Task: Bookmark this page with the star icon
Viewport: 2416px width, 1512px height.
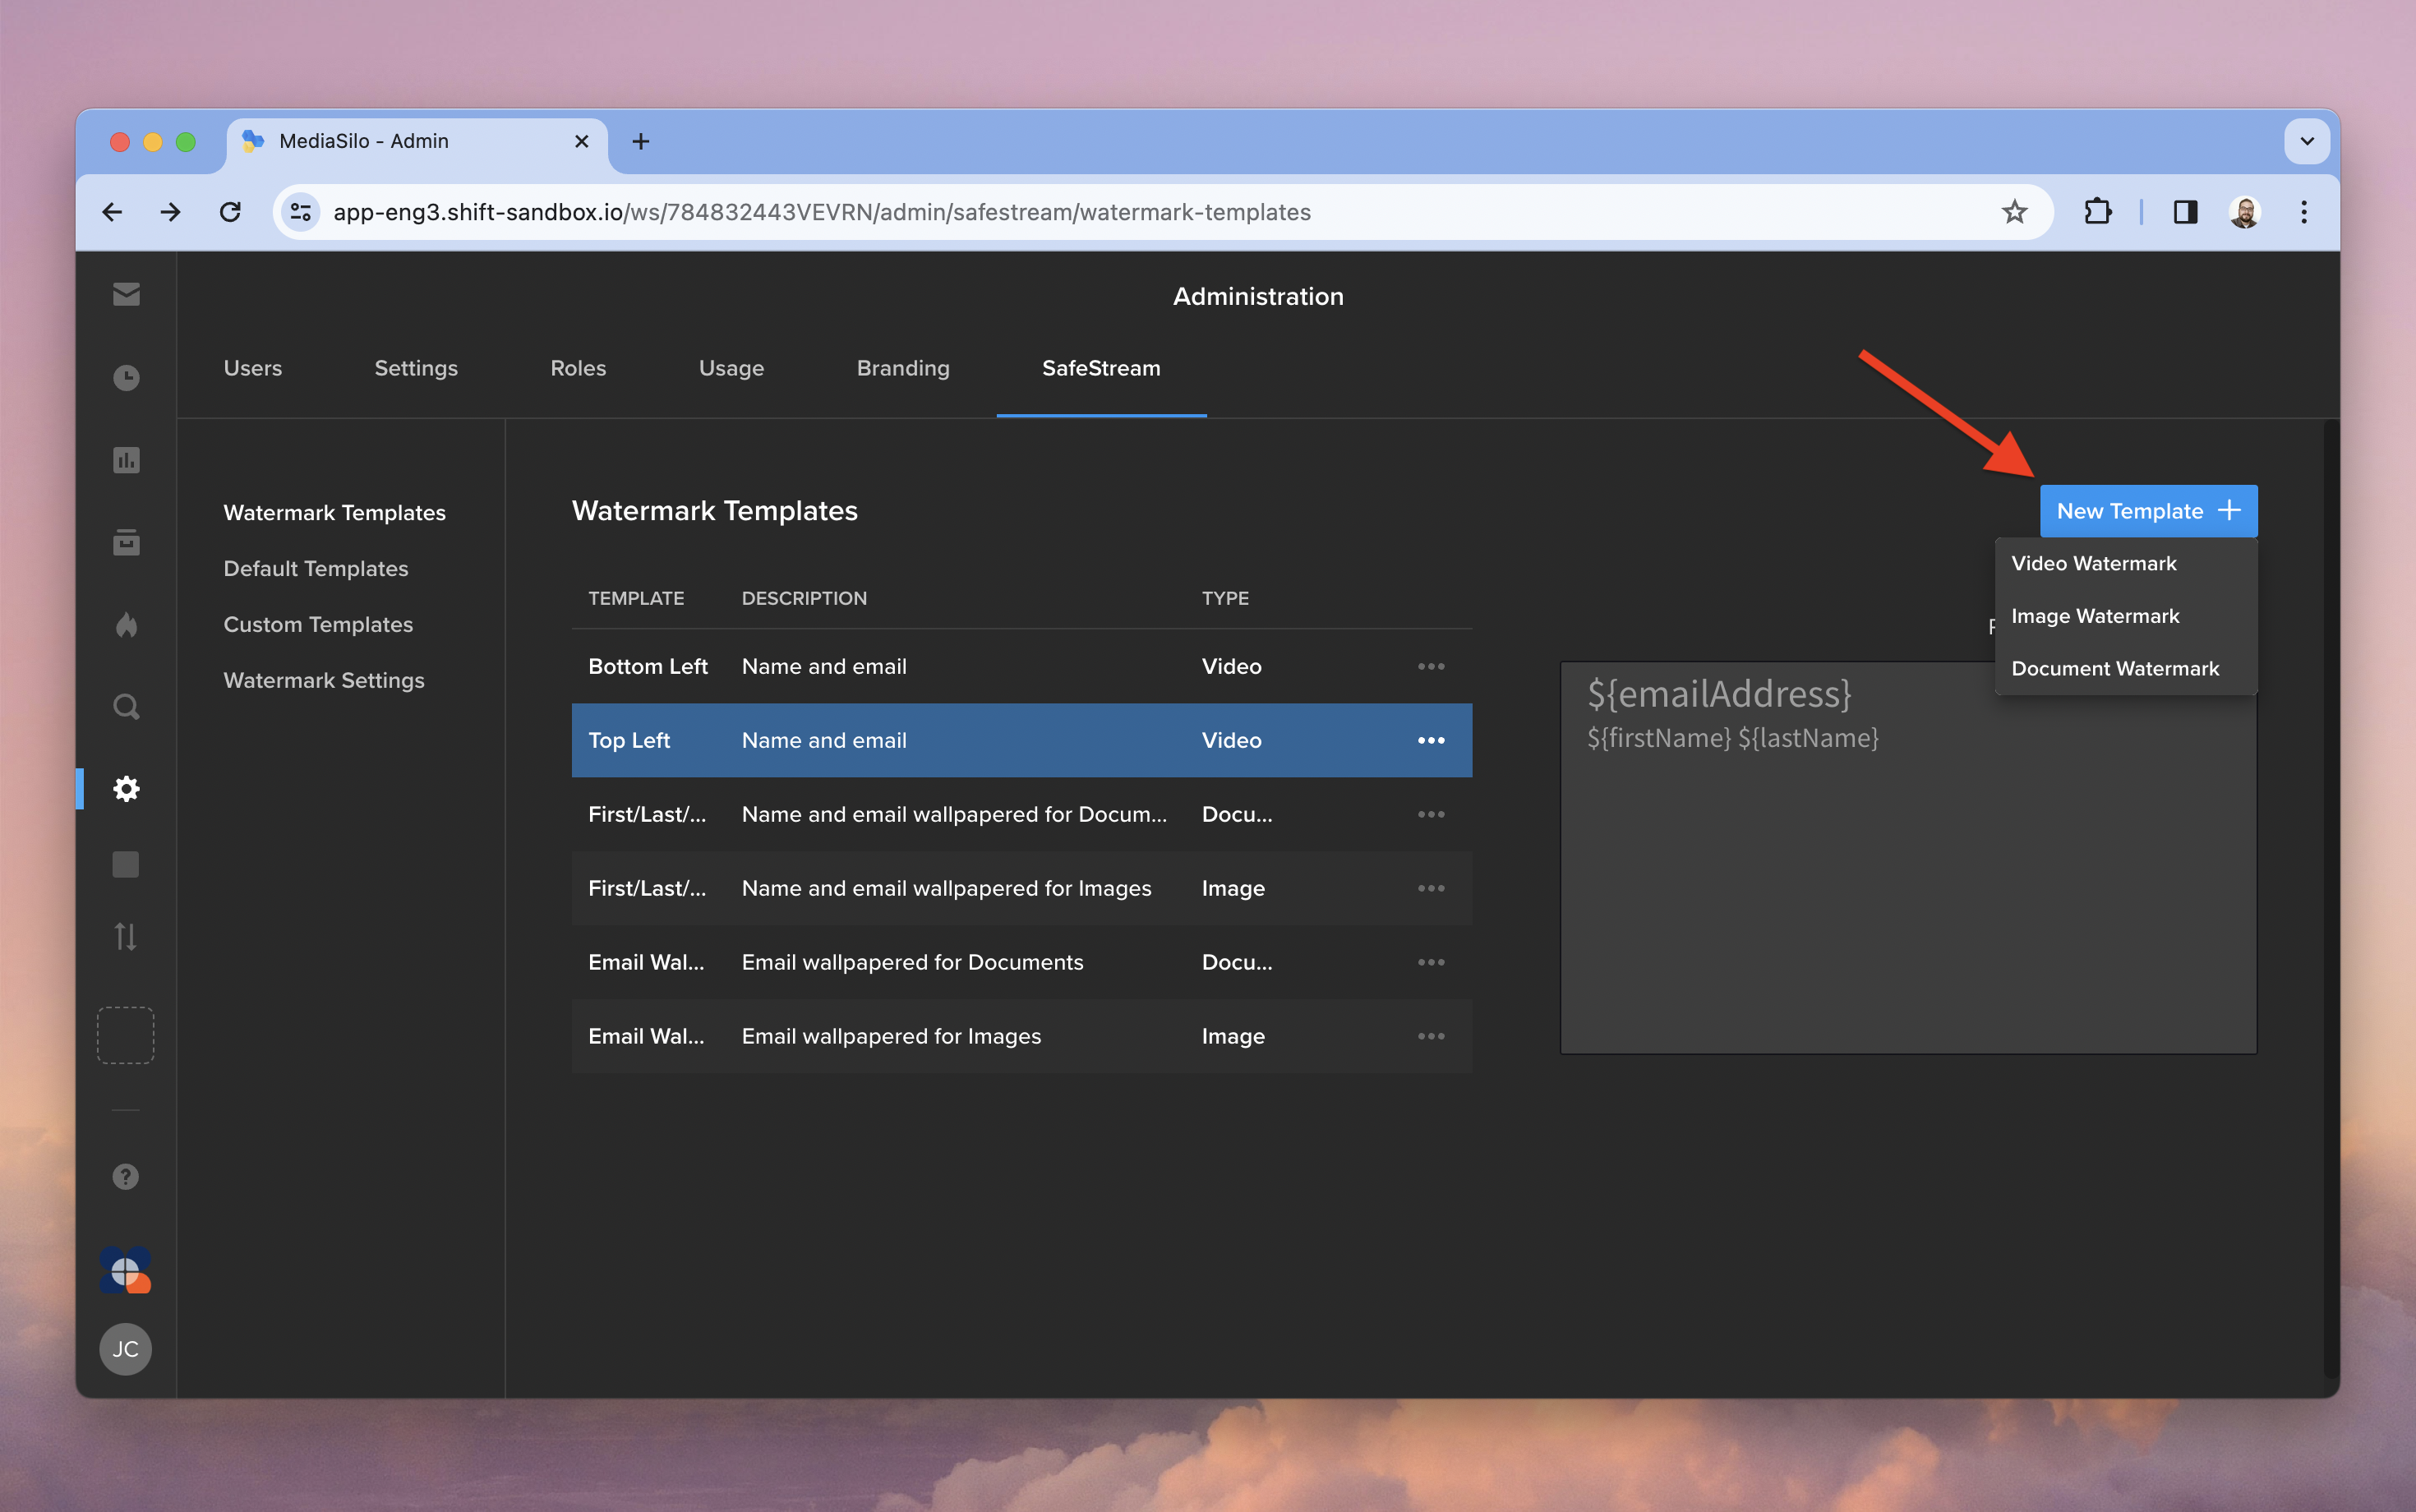Action: pos(2014,212)
